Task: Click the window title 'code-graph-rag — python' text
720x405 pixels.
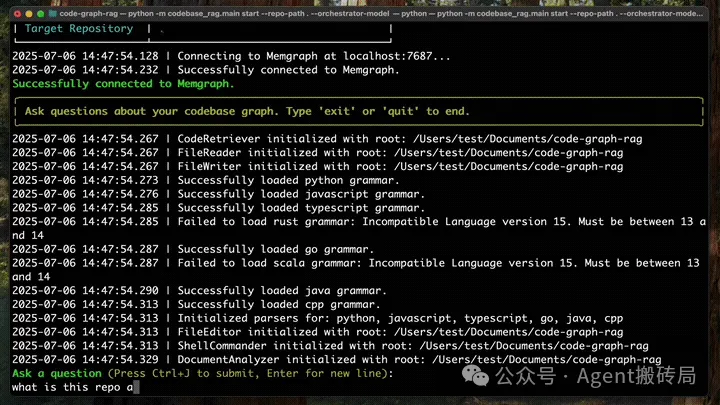Action: coord(381,14)
